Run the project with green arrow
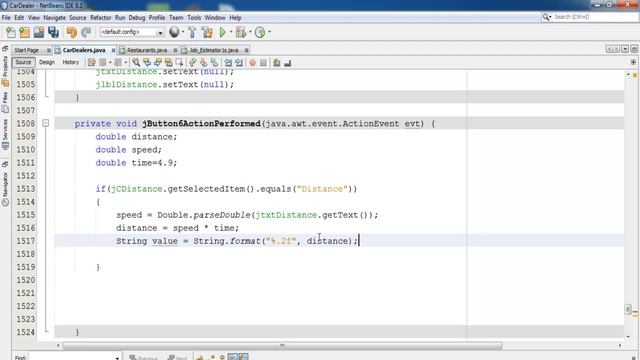Image resolution: width=640 pixels, height=360 pixels. pos(223,32)
